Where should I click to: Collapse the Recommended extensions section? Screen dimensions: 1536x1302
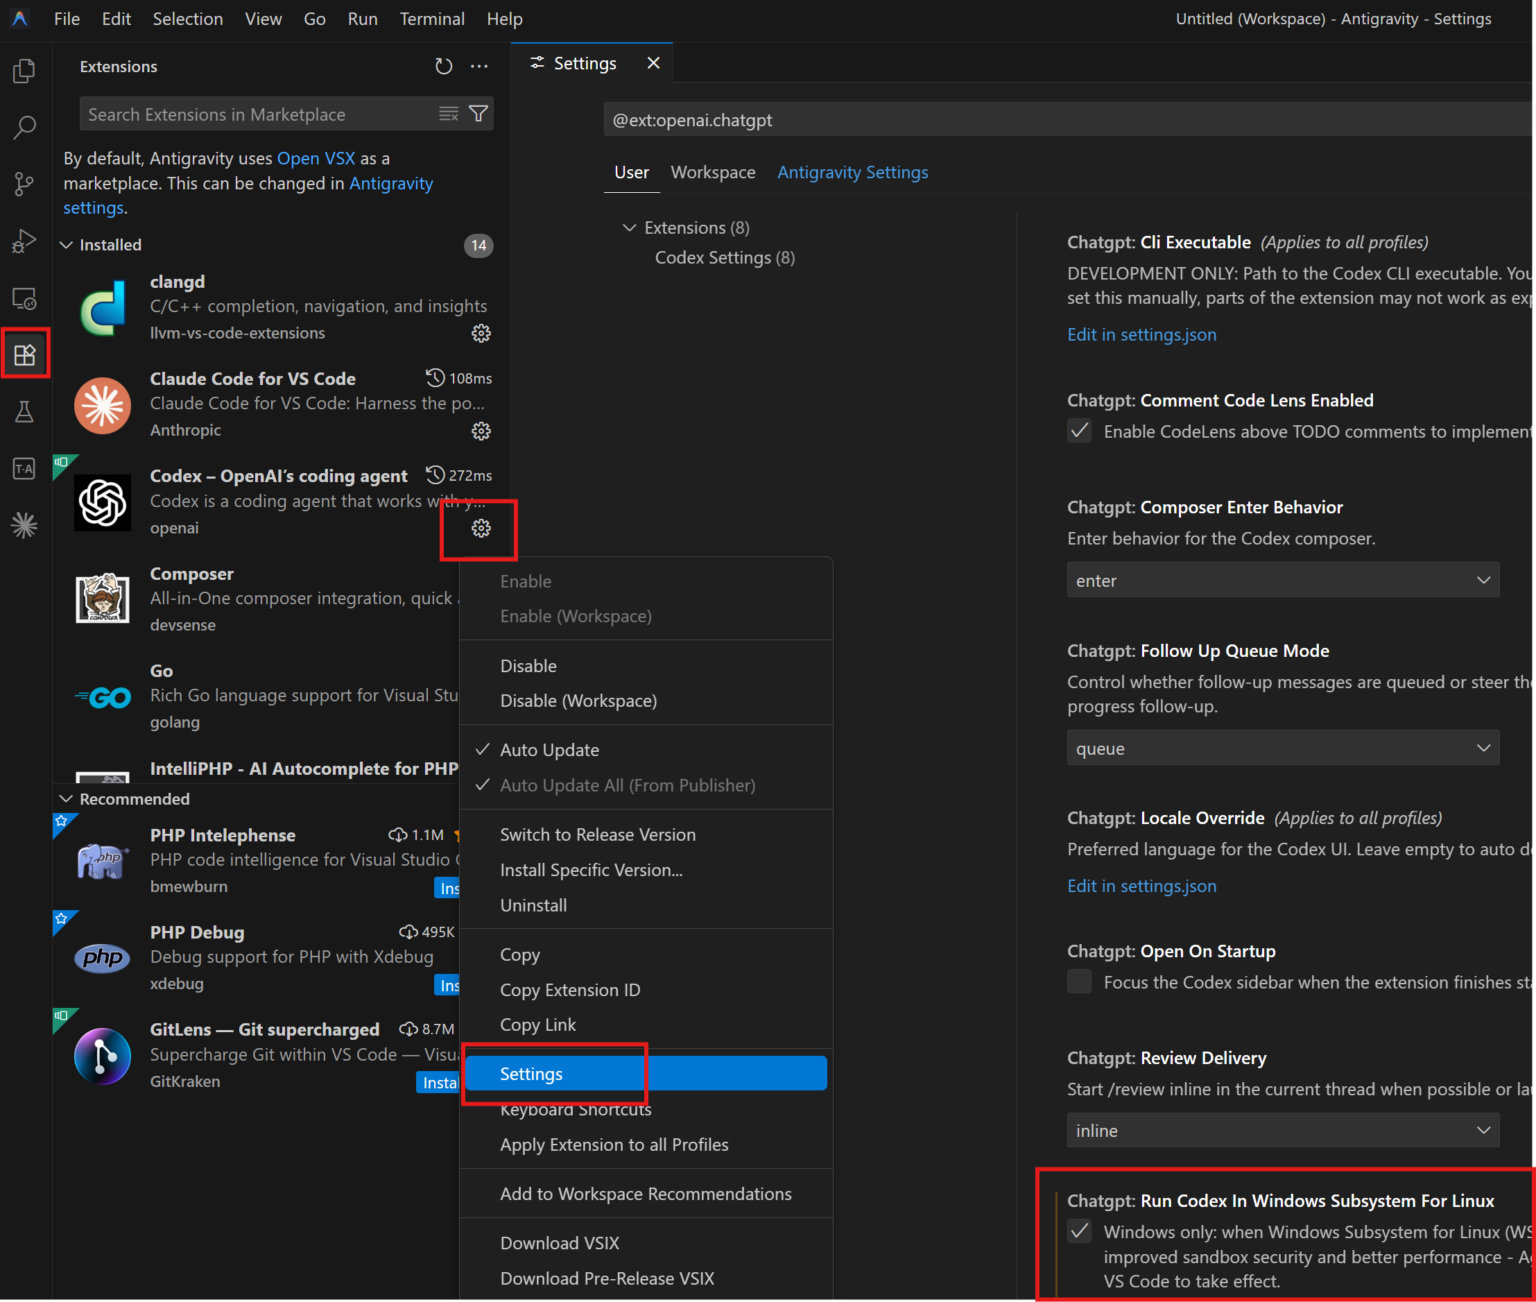point(67,799)
